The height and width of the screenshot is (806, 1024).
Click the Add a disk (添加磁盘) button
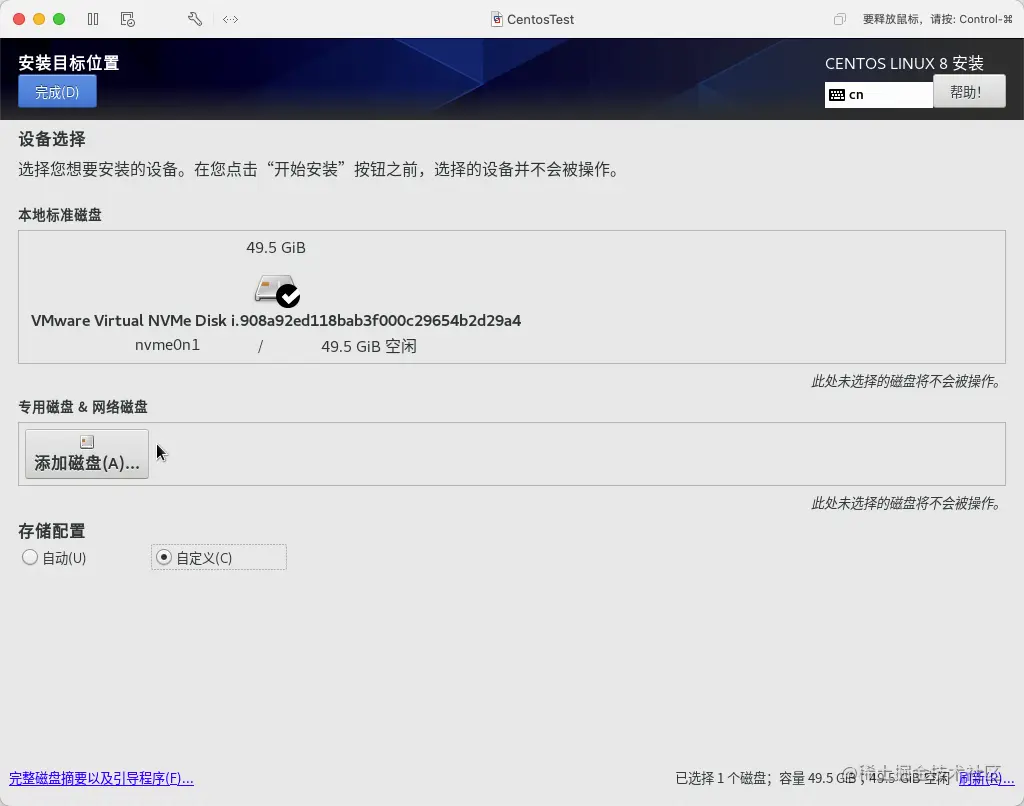point(87,454)
